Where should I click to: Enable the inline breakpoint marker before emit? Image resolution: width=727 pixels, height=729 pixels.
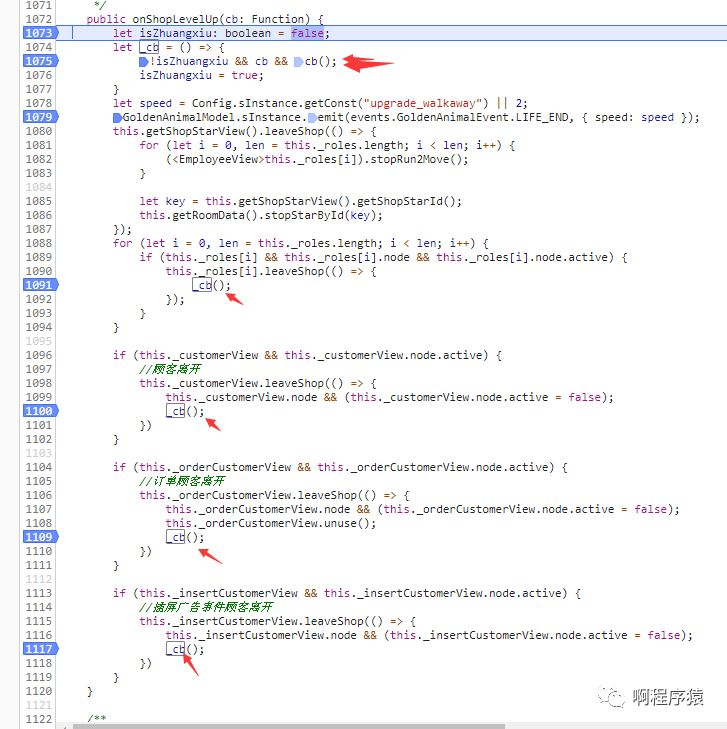pyautogui.click(x=313, y=118)
